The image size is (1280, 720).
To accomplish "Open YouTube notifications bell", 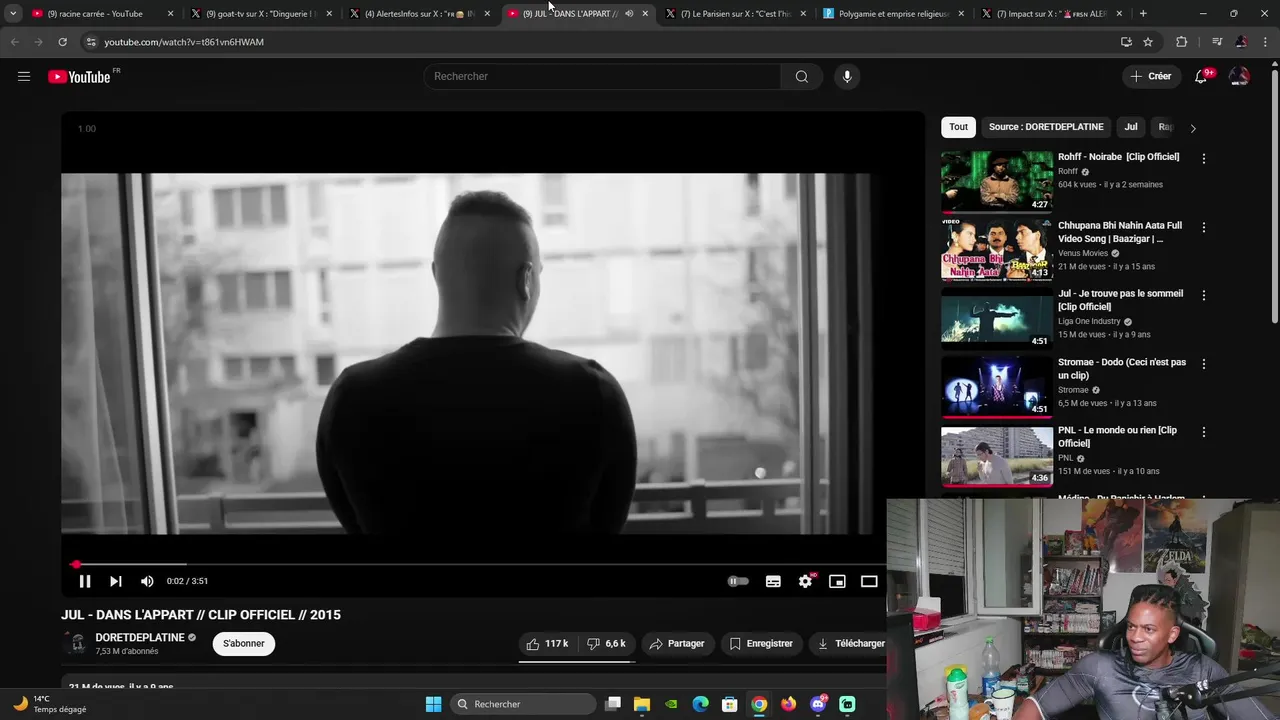I will pos(1201,76).
